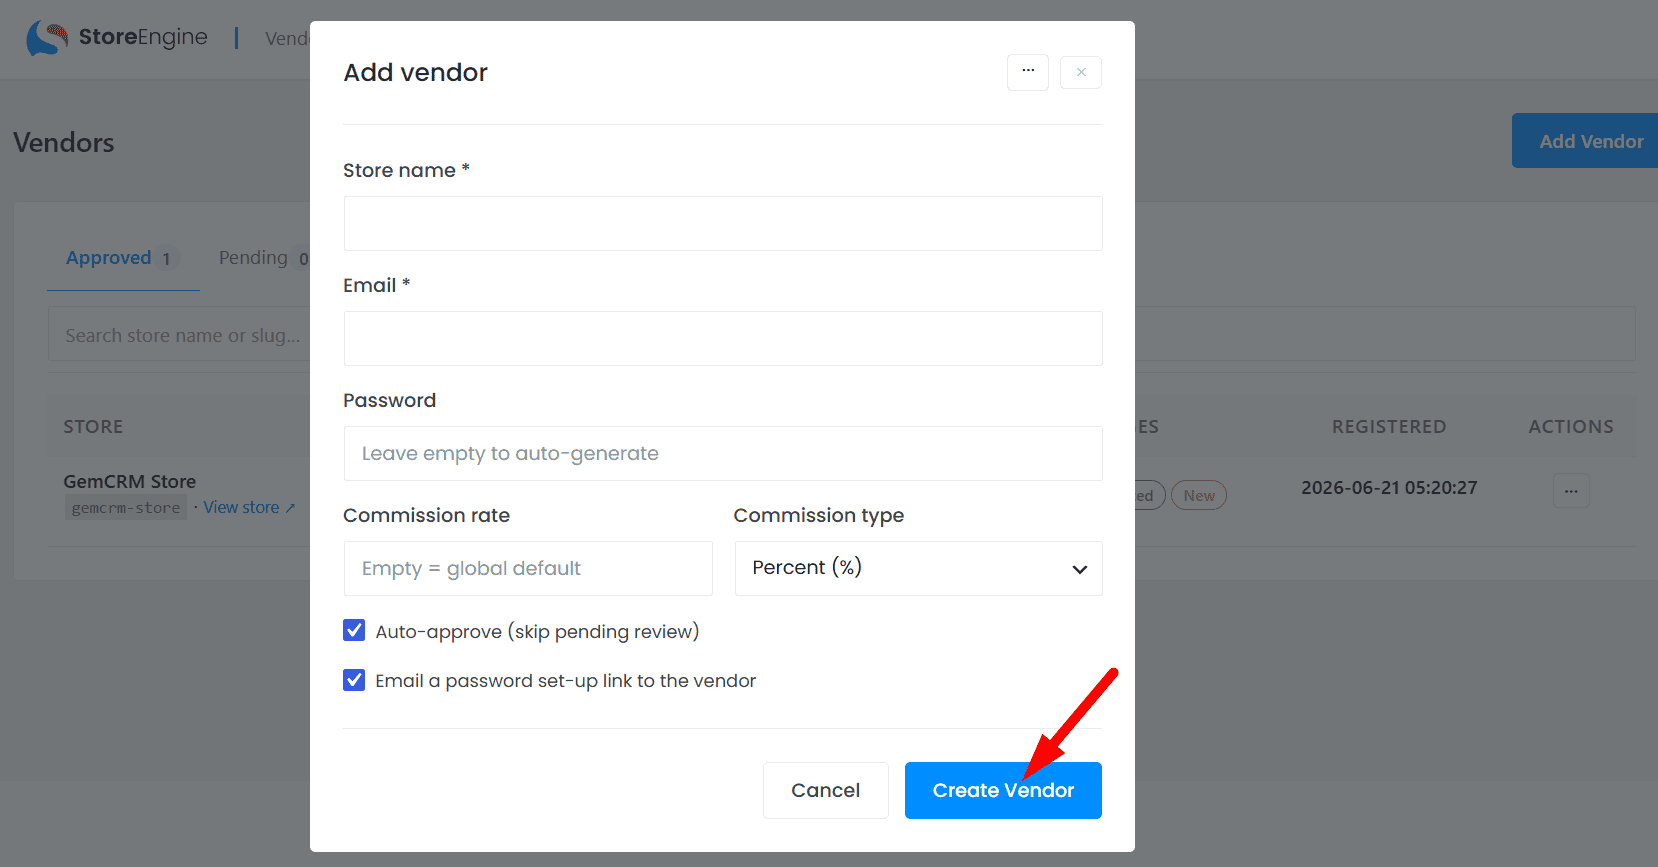
Task: Open GemCRM Store row actions menu
Action: pos(1571,490)
